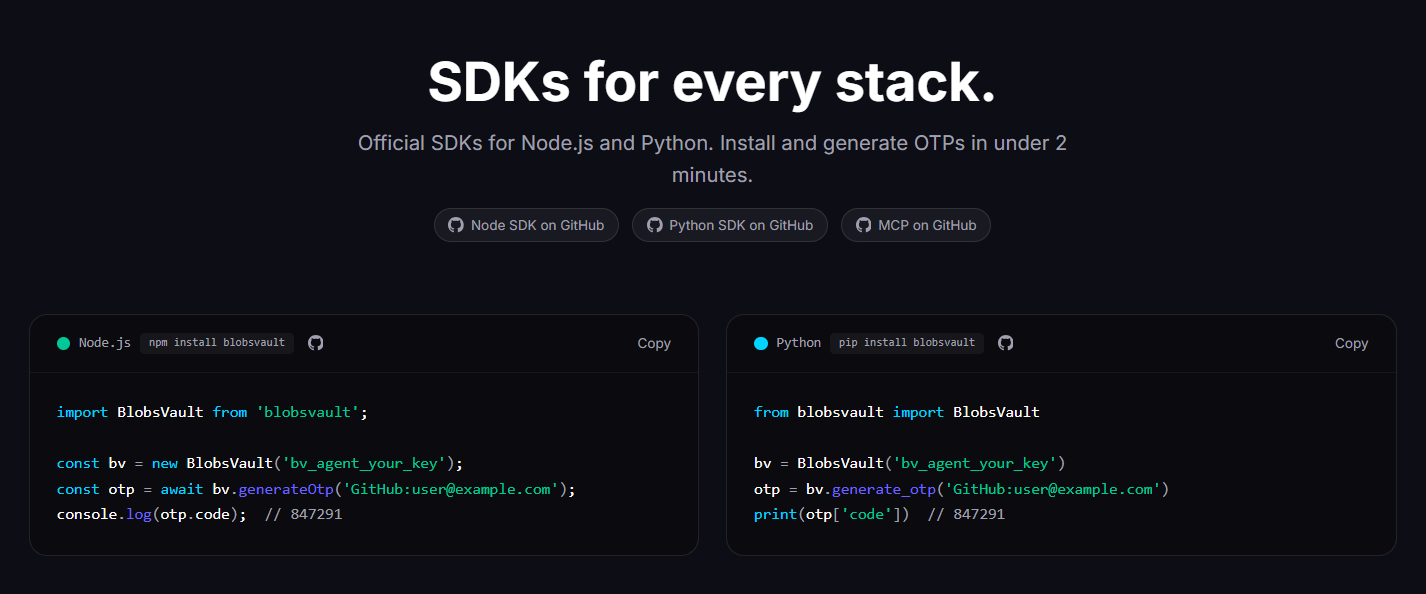Screen dimensions: 1426x594
Task: Open the GitHub icon beside npm install blobsvault
Action: click(x=316, y=343)
